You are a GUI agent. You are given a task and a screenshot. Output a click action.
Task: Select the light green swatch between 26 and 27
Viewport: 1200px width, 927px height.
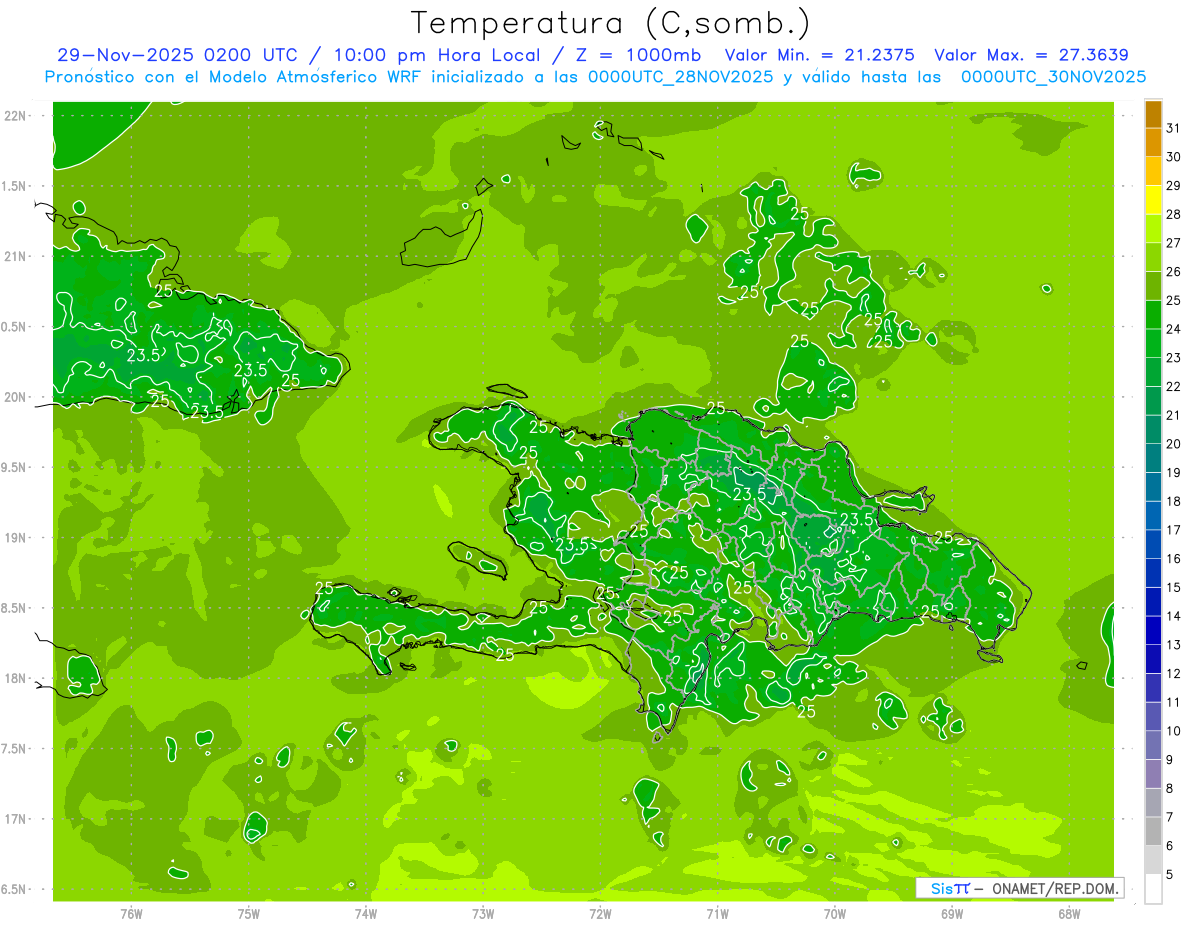click(1153, 258)
